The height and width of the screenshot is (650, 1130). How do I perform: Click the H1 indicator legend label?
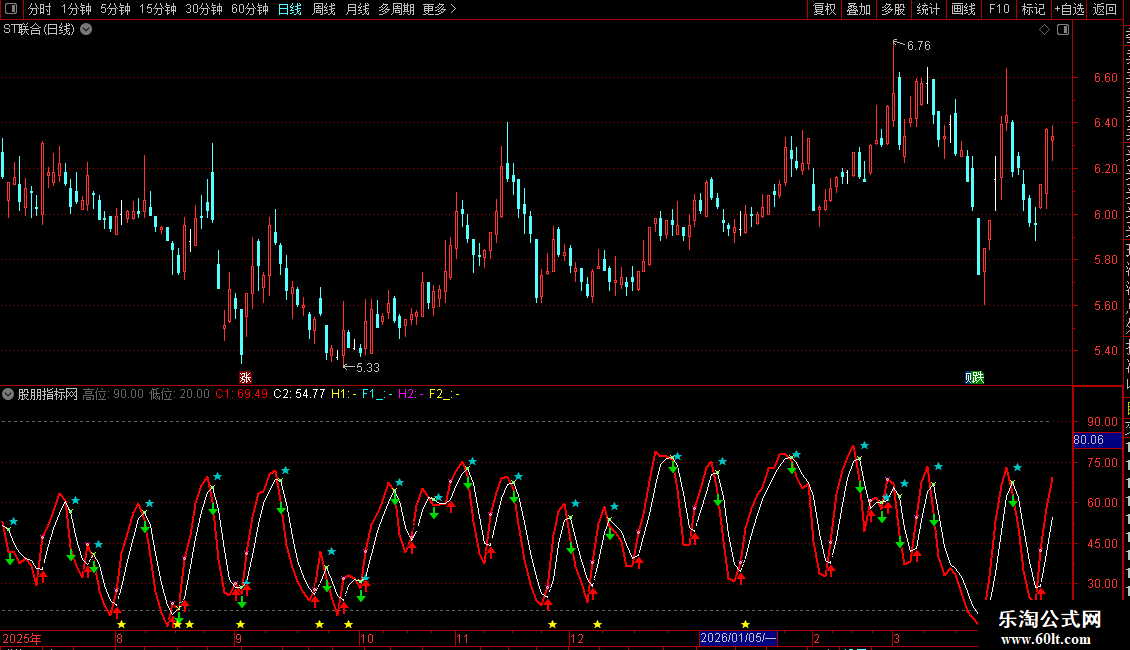click(344, 394)
